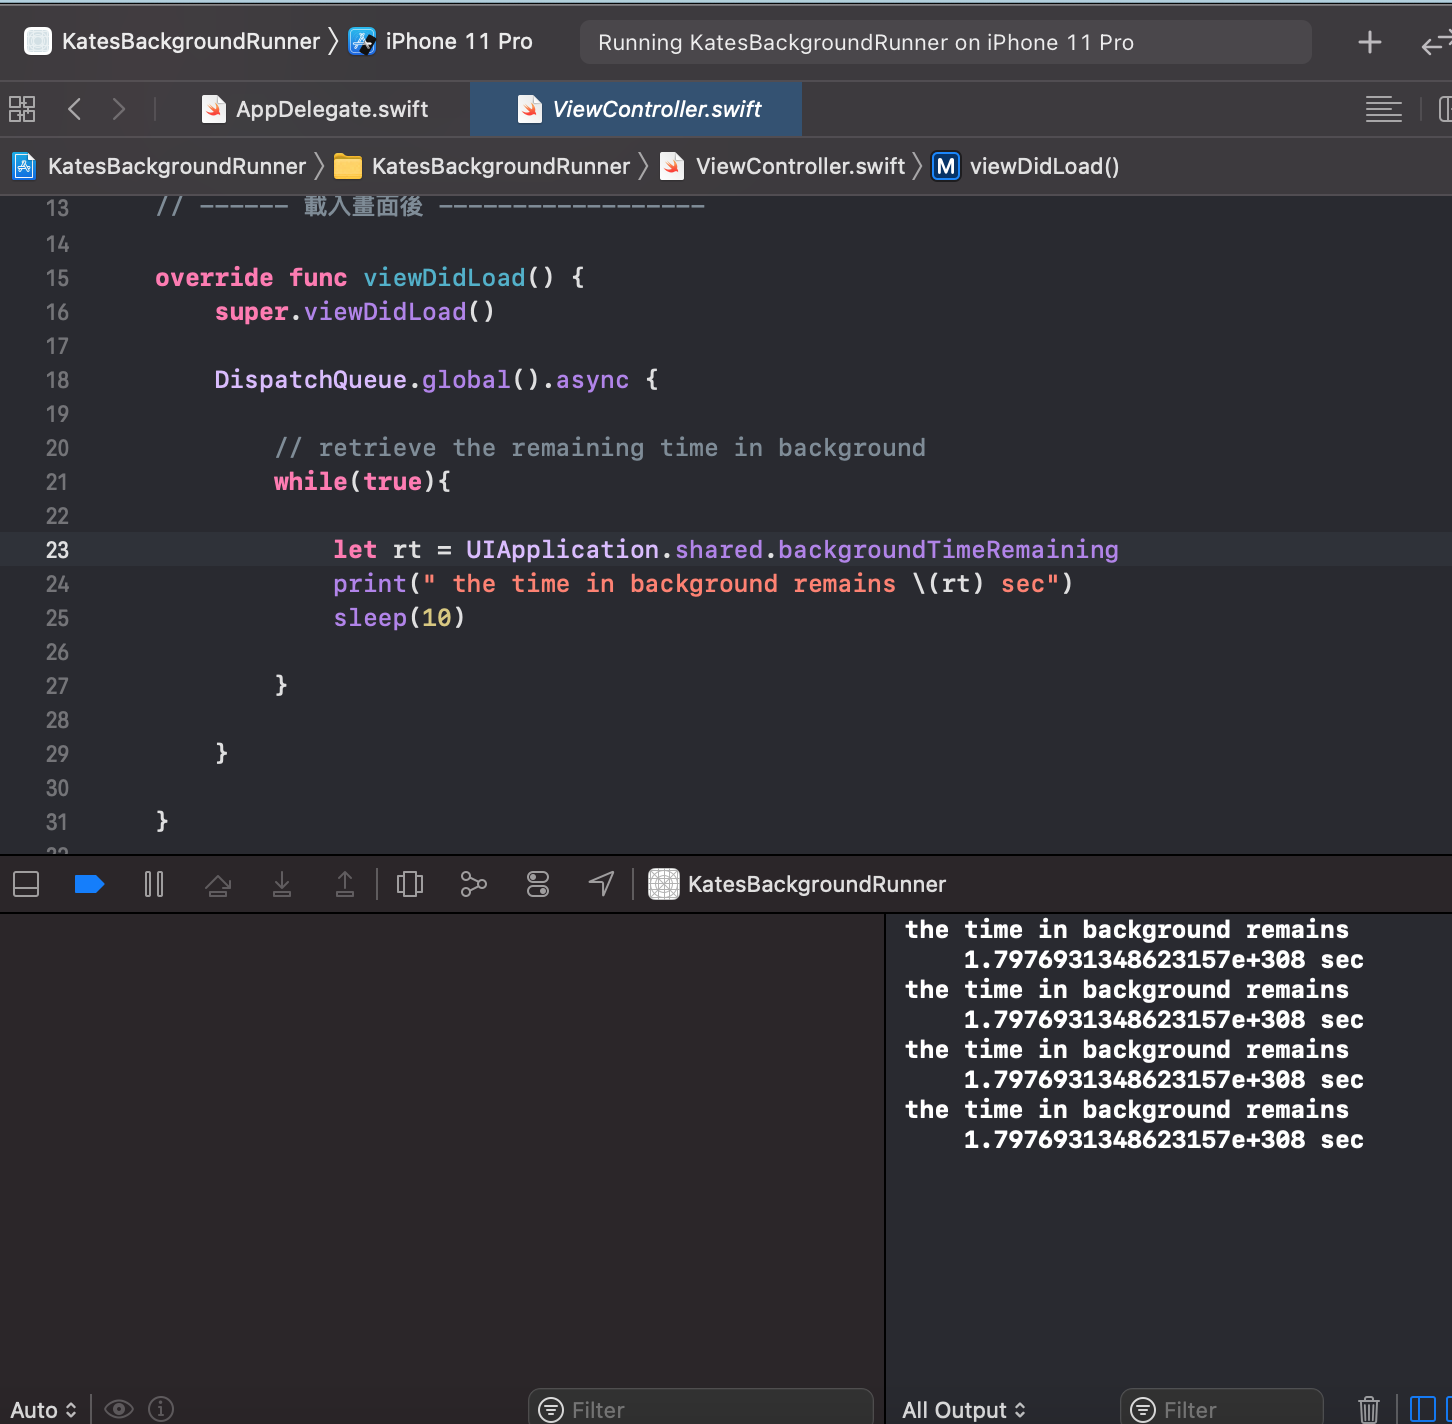
Task: Open the Debug View Hierarchy tool
Action: [410, 884]
